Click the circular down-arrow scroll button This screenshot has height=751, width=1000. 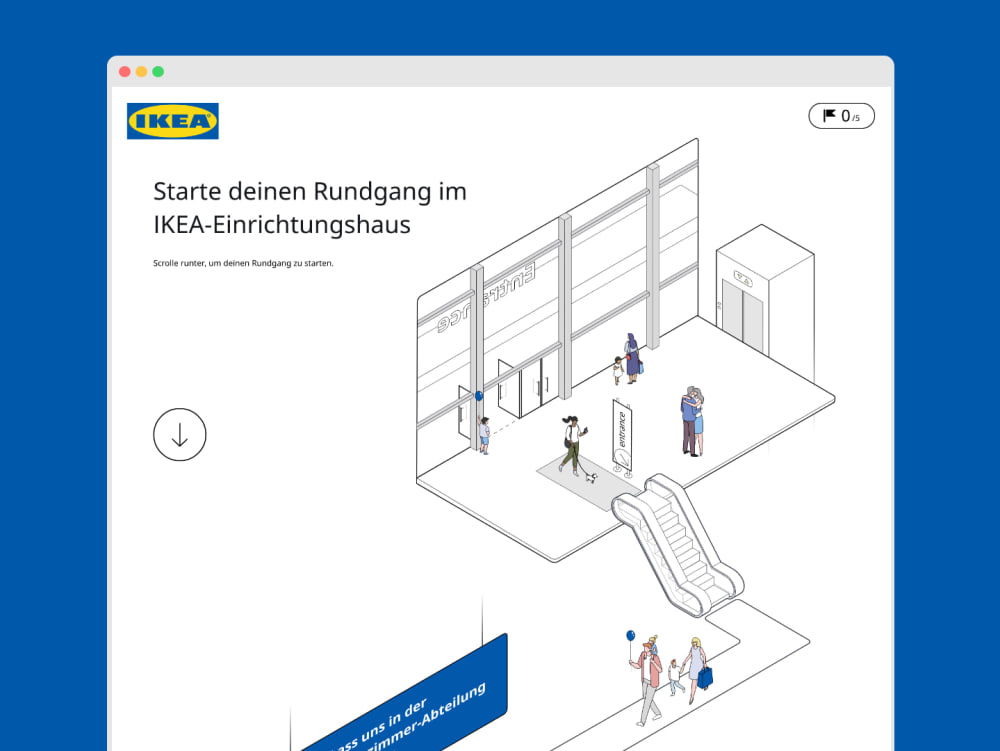(180, 435)
